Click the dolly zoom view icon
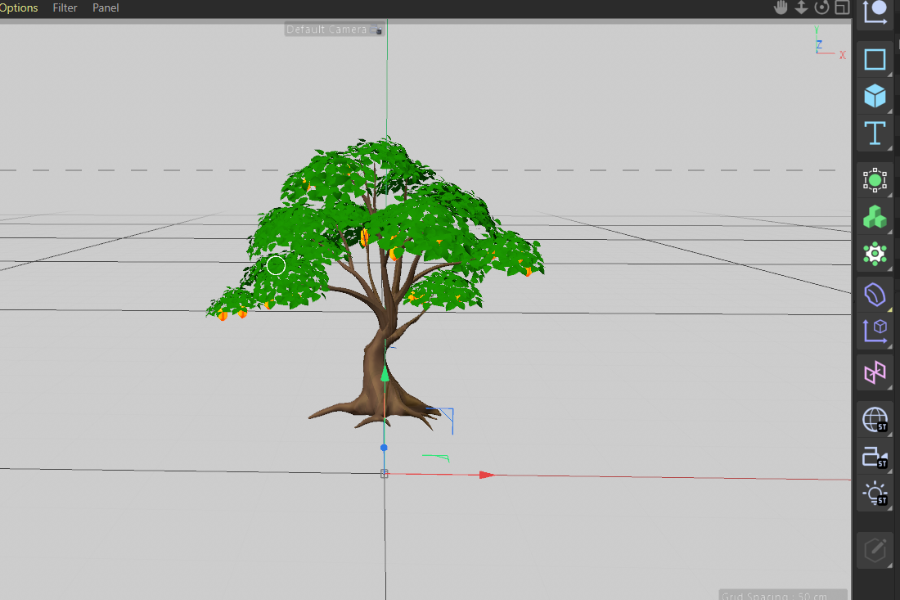This screenshot has width=900, height=600. (x=801, y=7)
